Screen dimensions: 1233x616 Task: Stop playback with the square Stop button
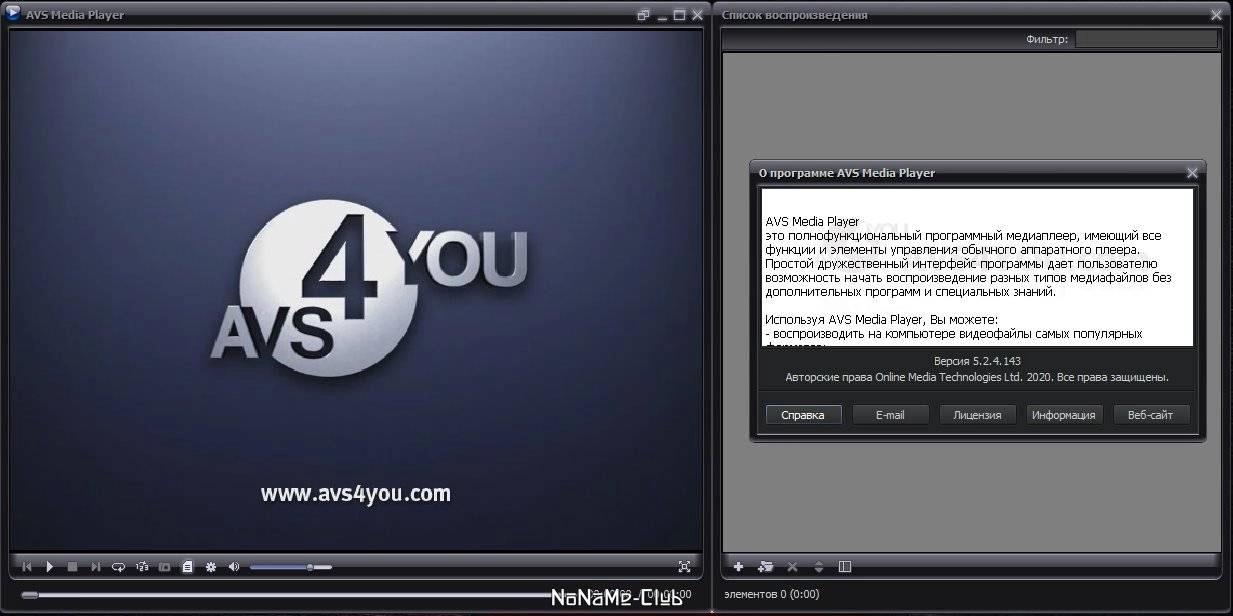click(73, 567)
